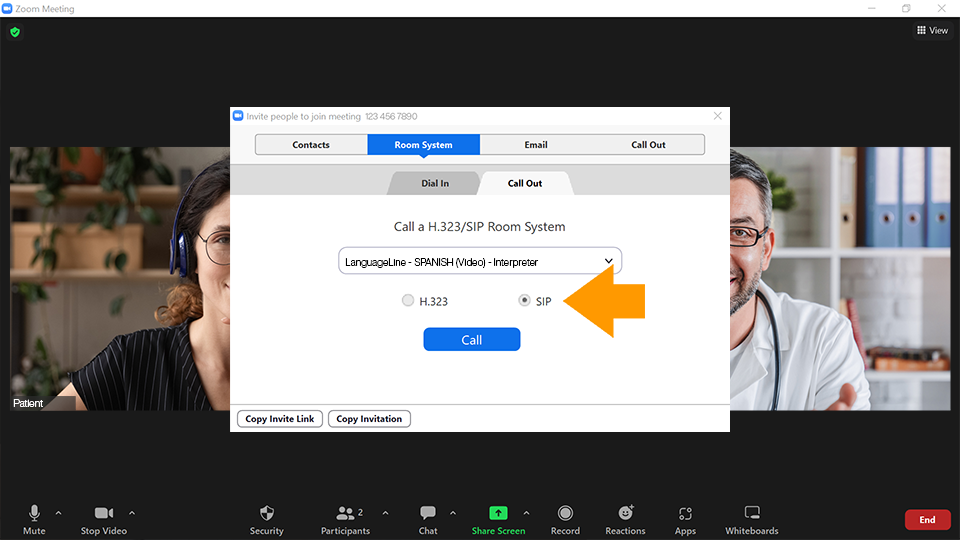Open the Apps toolbar icon
Viewport: 960px width, 540px height.
(685, 513)
